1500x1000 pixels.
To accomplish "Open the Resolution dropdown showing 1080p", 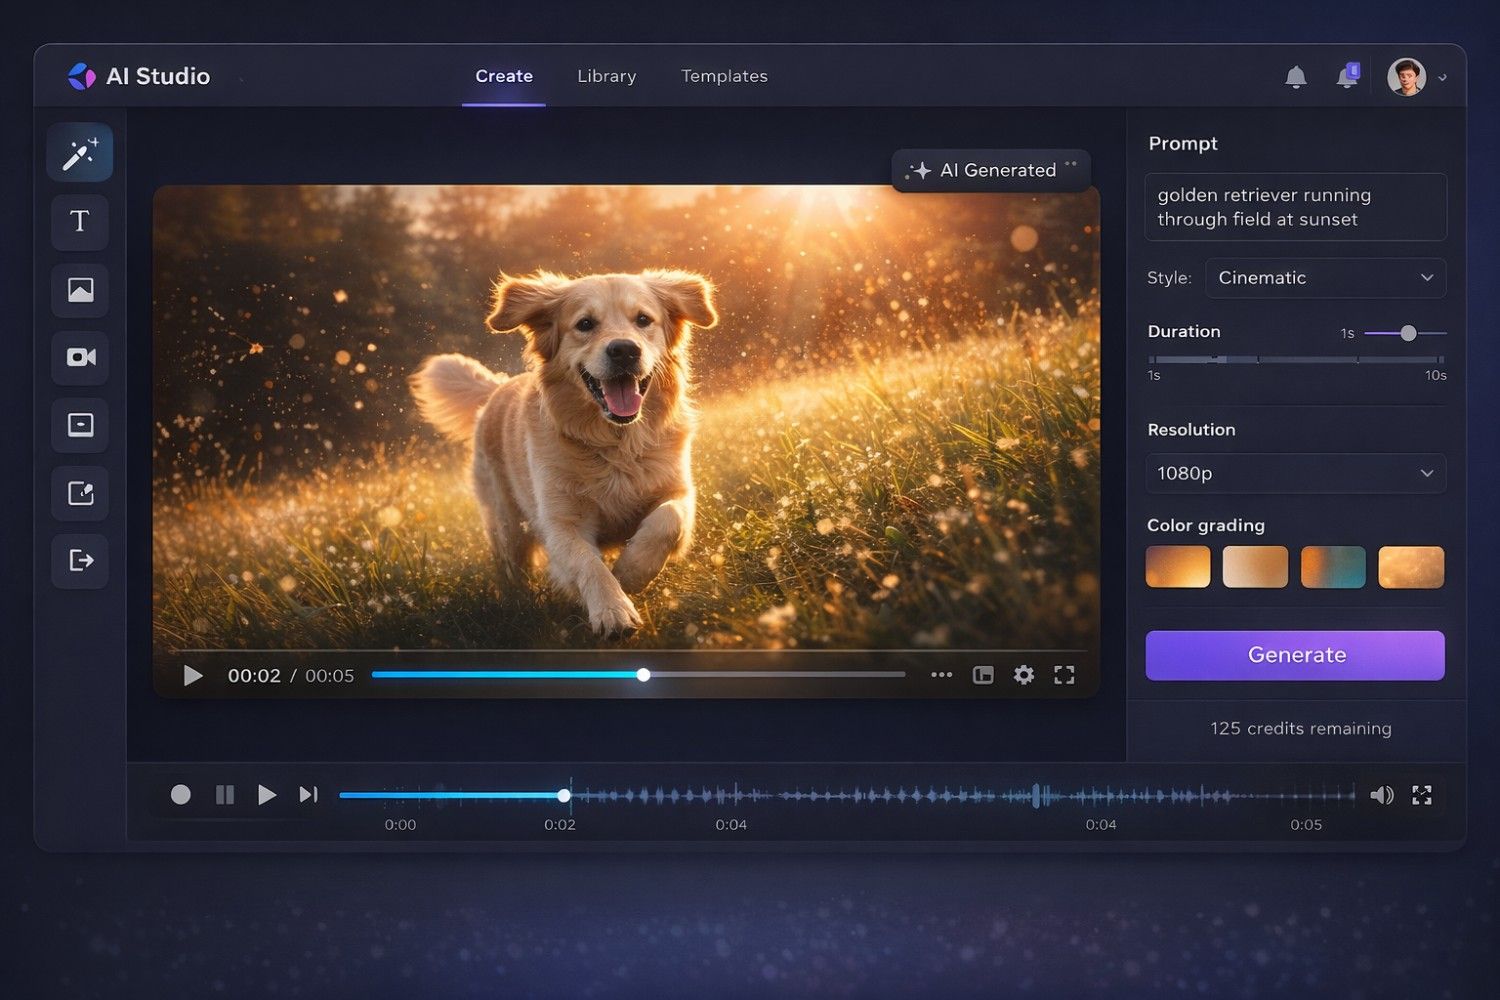I will coord(1295,473).
